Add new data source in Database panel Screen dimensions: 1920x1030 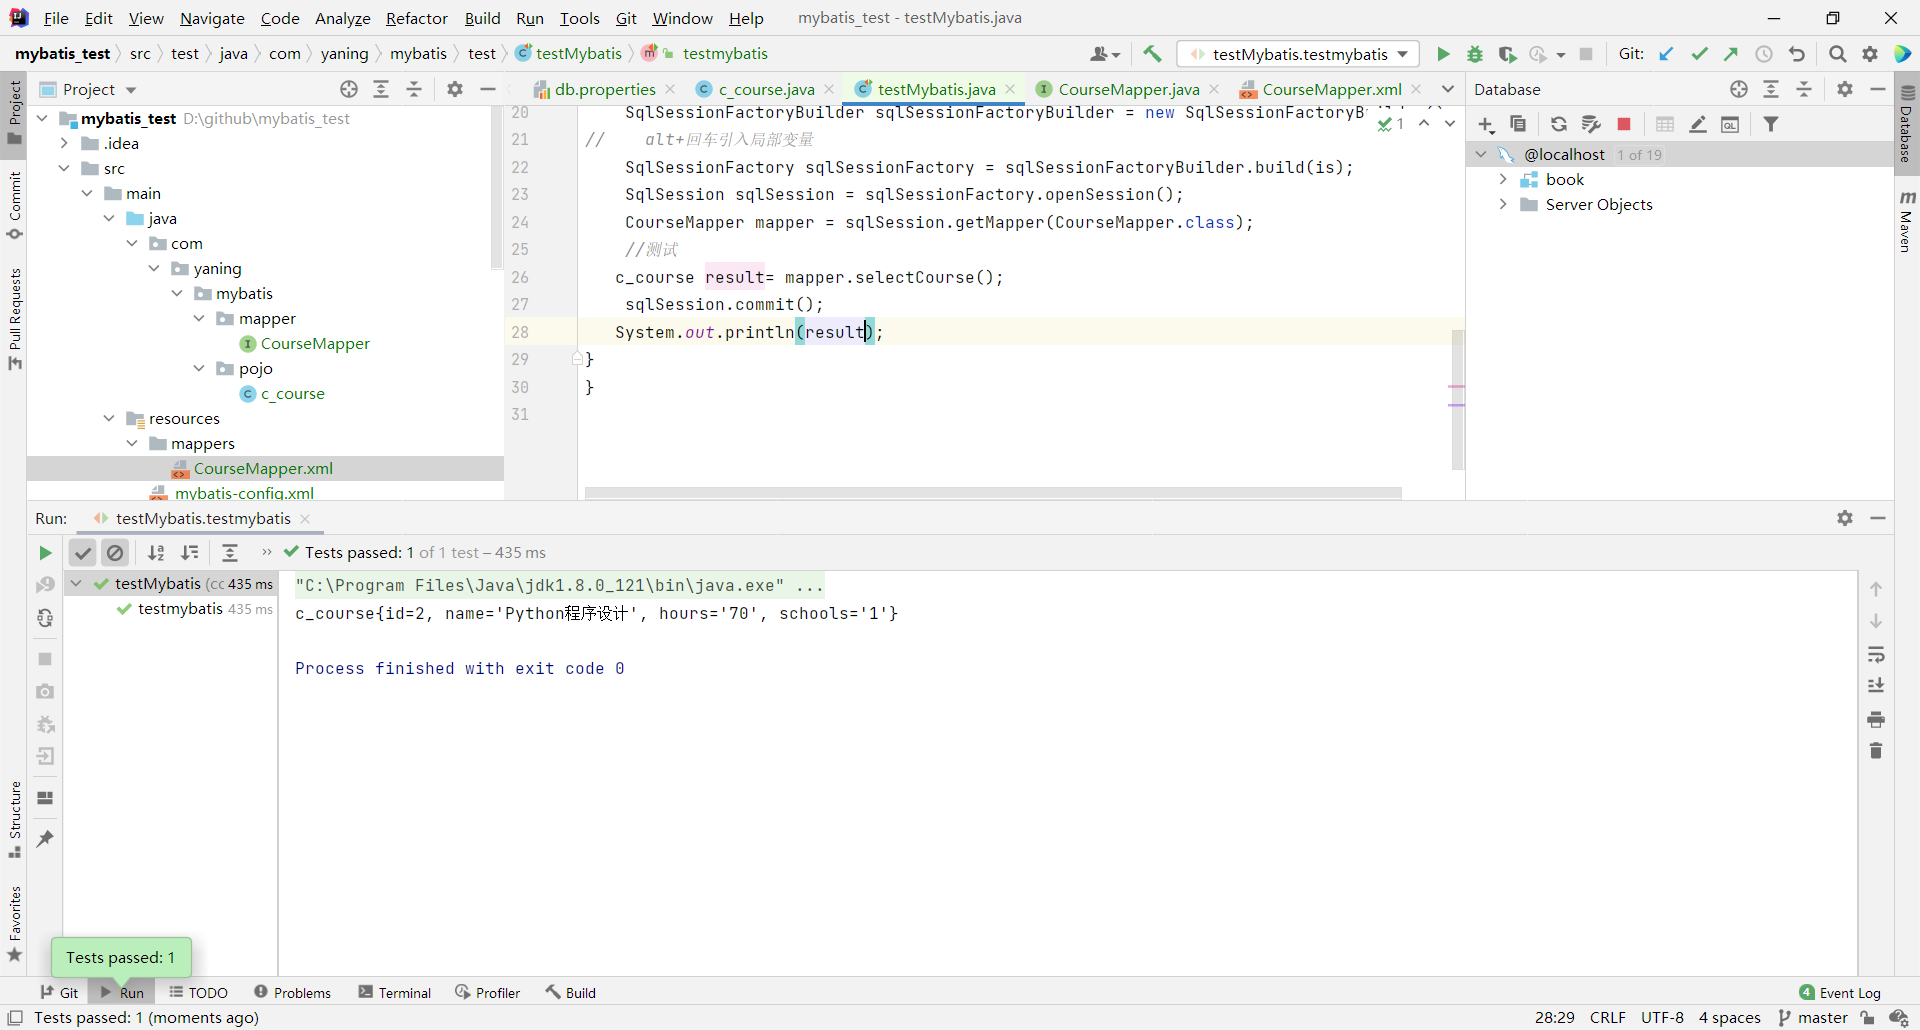coord(1486,124)
